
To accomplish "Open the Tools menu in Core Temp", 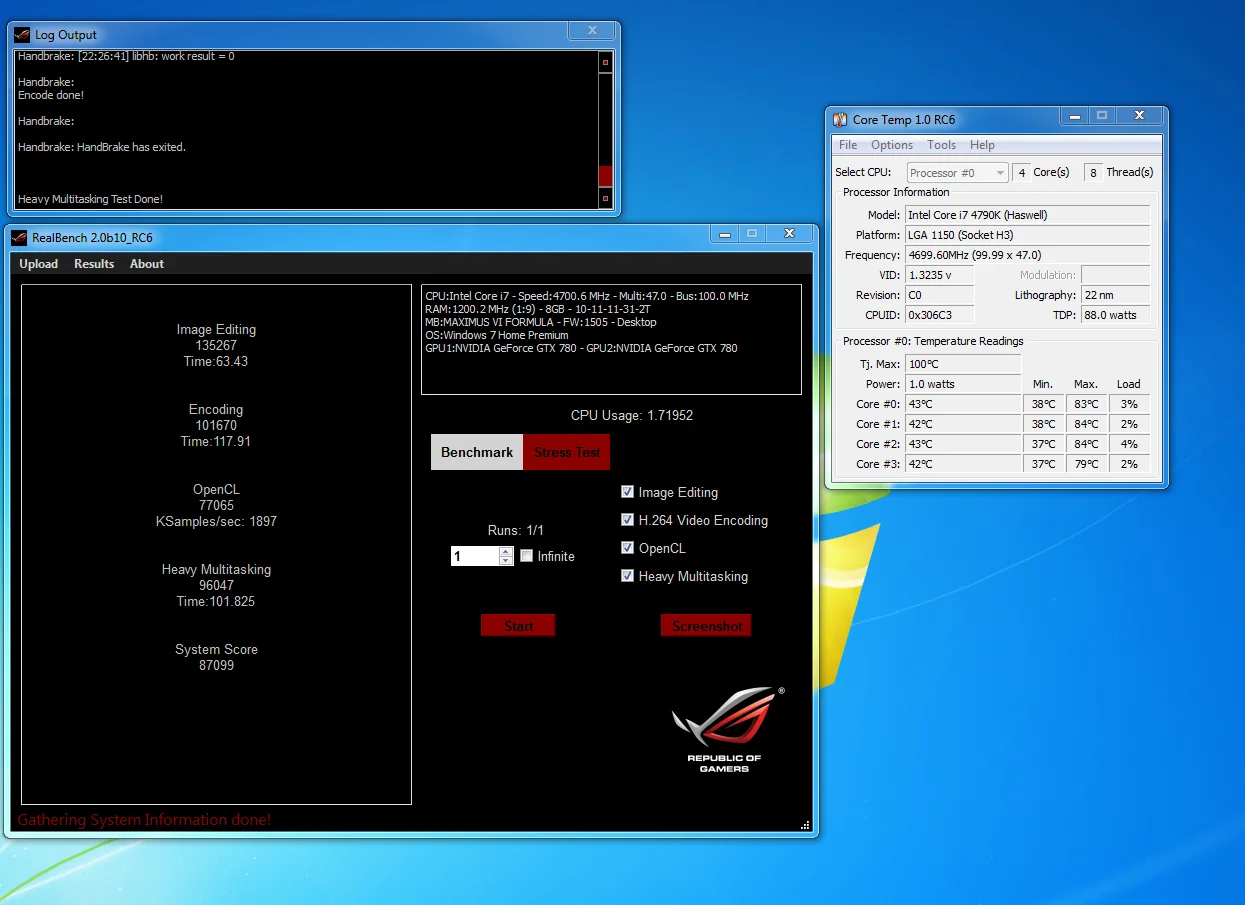I will tap(942, 145).
